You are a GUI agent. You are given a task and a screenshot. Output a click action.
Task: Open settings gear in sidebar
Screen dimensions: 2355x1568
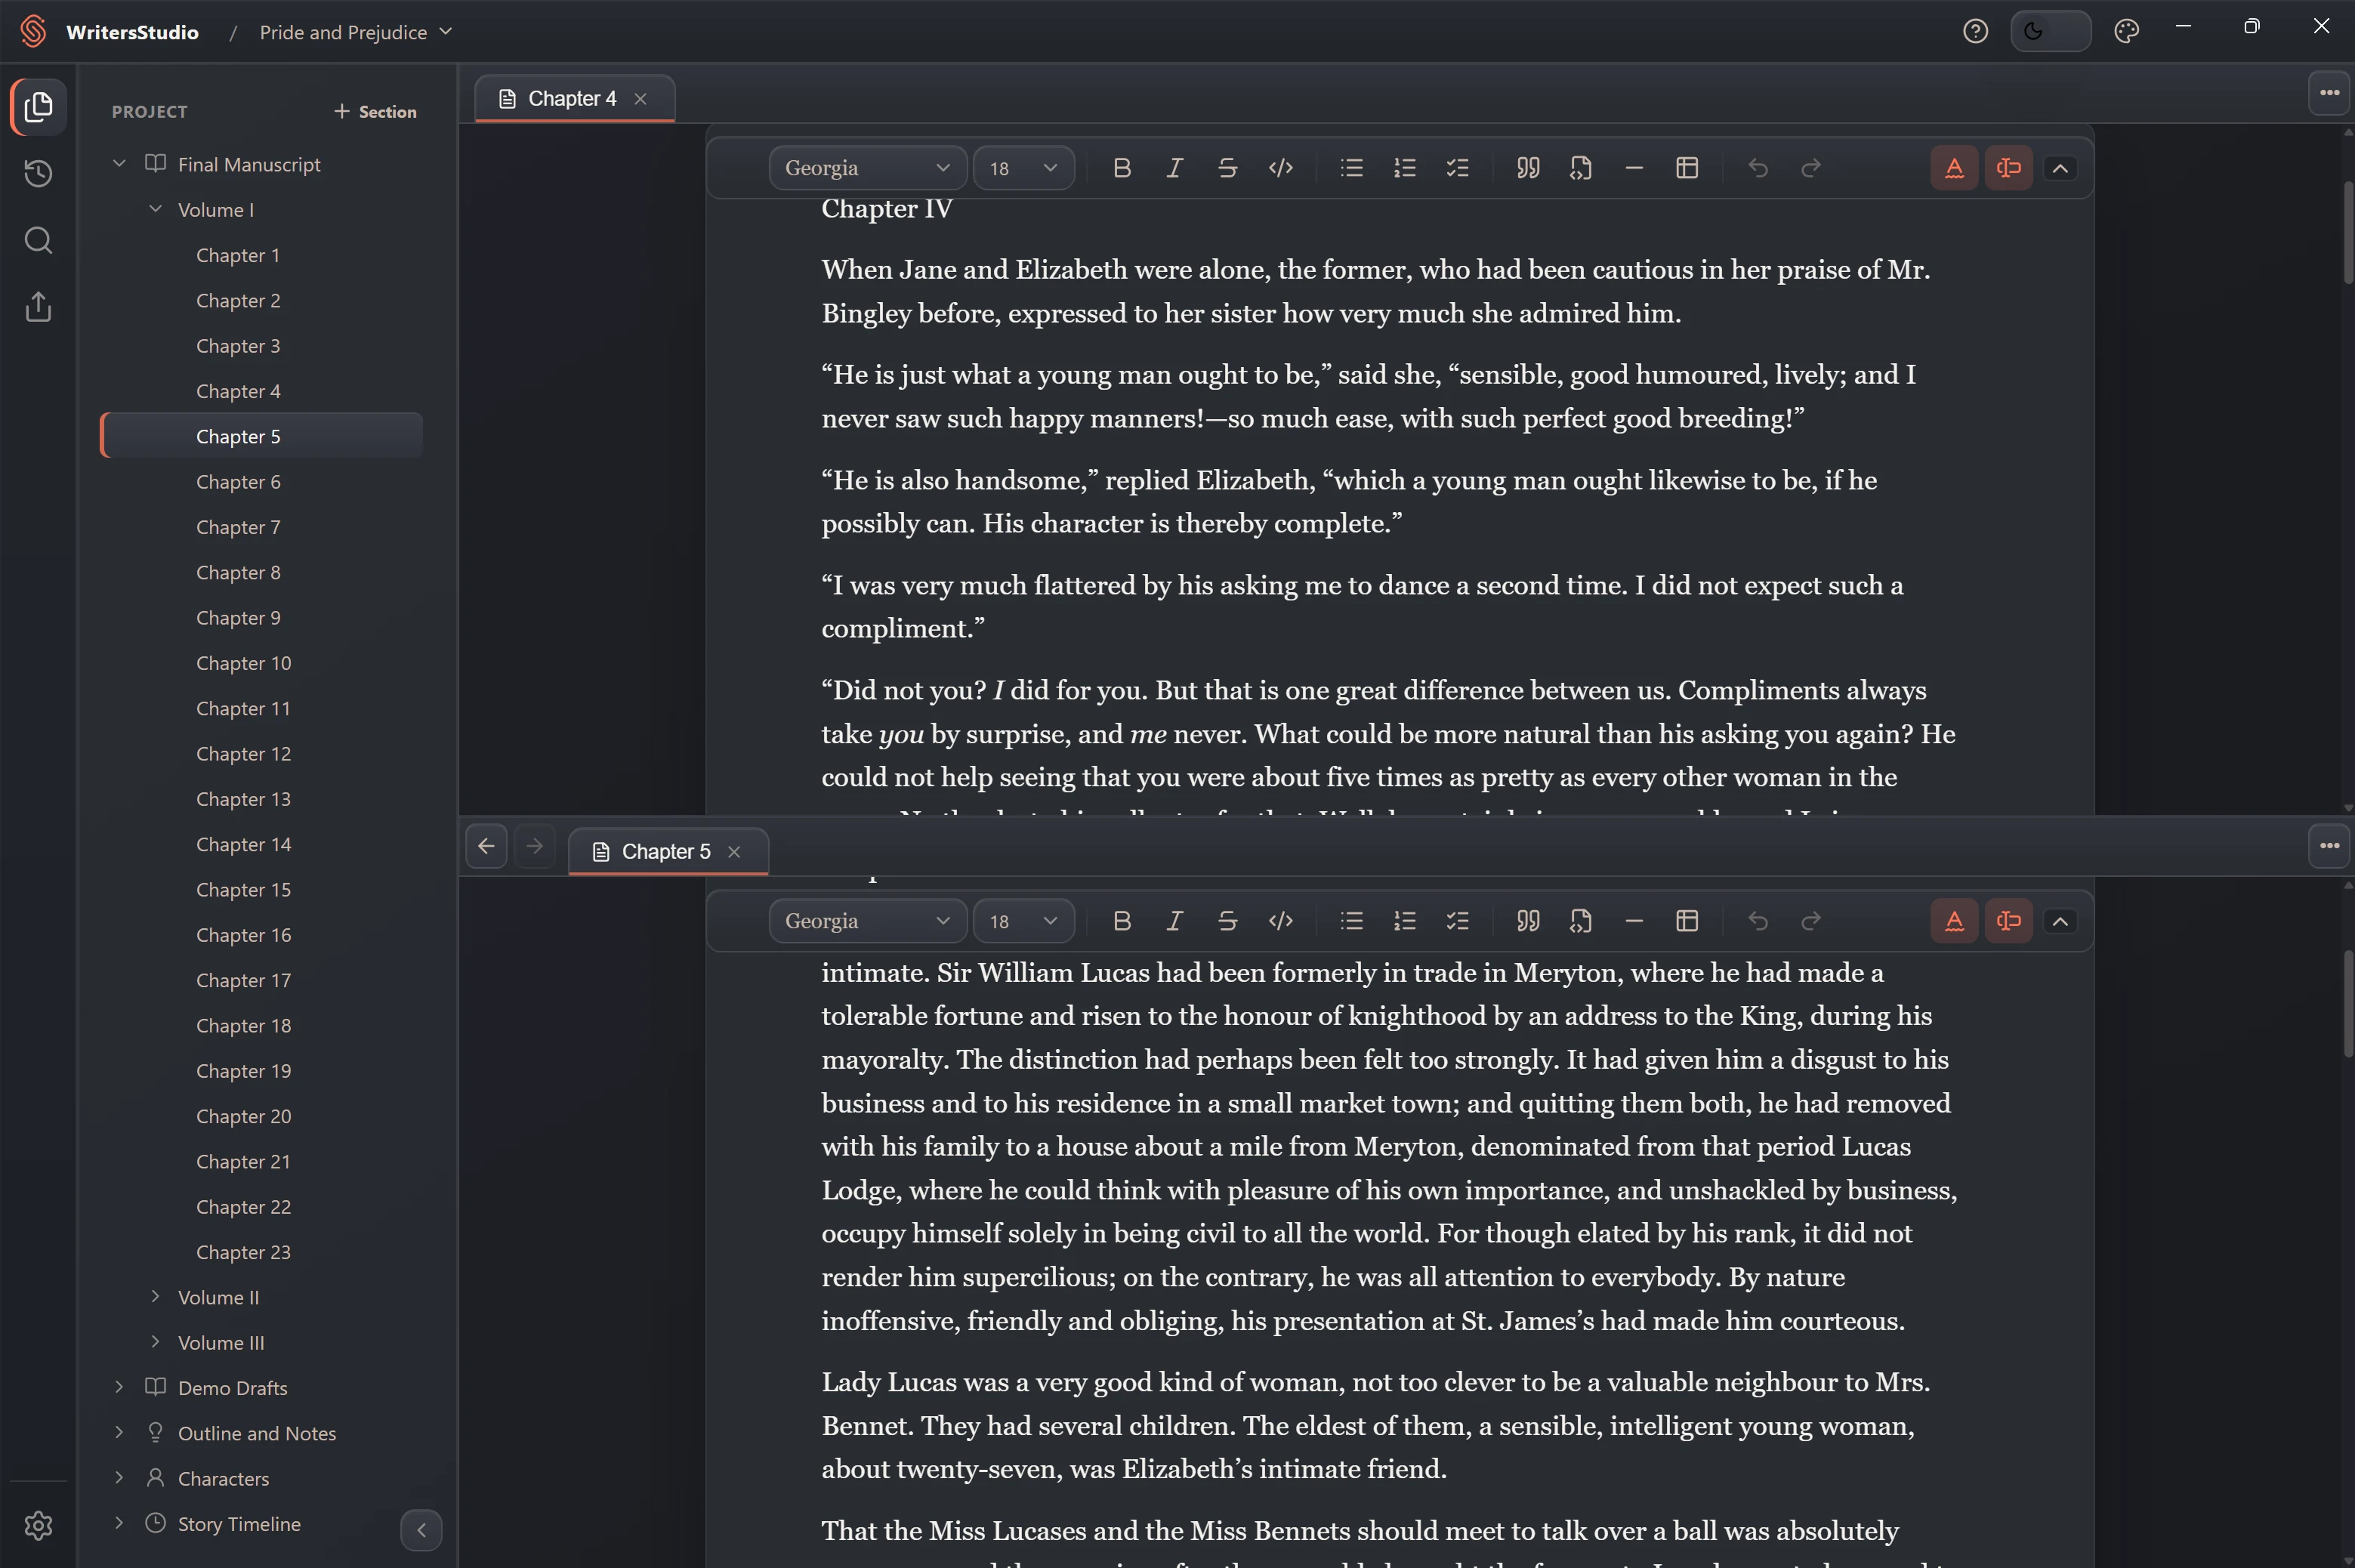point(38,1526)
